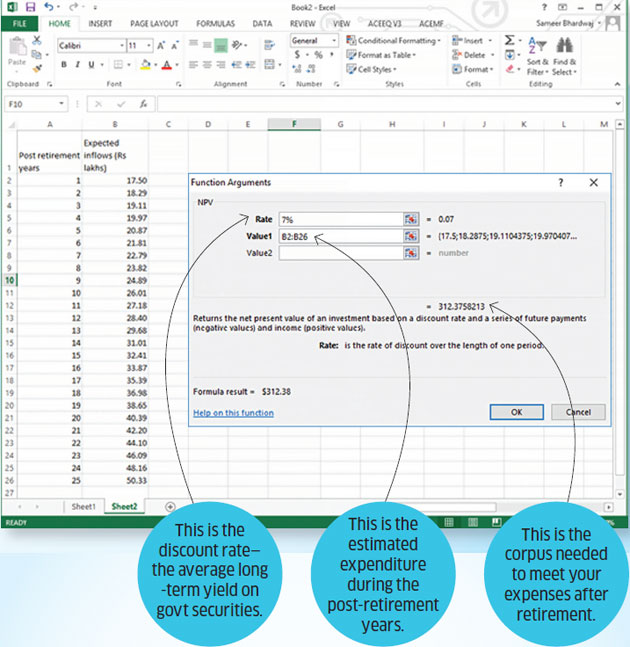Click range selector icon beside Value1 field
This screenshot has height=647, width=630.
(410, 236)
